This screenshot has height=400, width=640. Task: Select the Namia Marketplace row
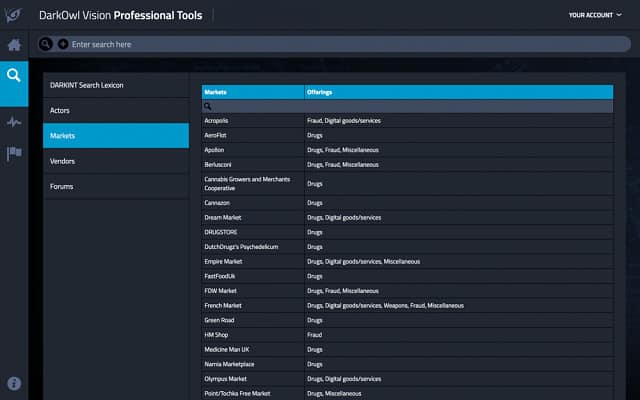point(407,364)
